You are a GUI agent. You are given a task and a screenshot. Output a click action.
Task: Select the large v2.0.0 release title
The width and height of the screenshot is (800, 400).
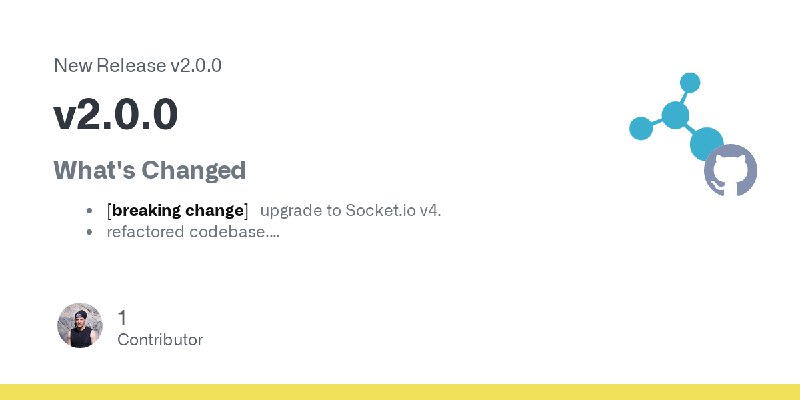(116, 114)
